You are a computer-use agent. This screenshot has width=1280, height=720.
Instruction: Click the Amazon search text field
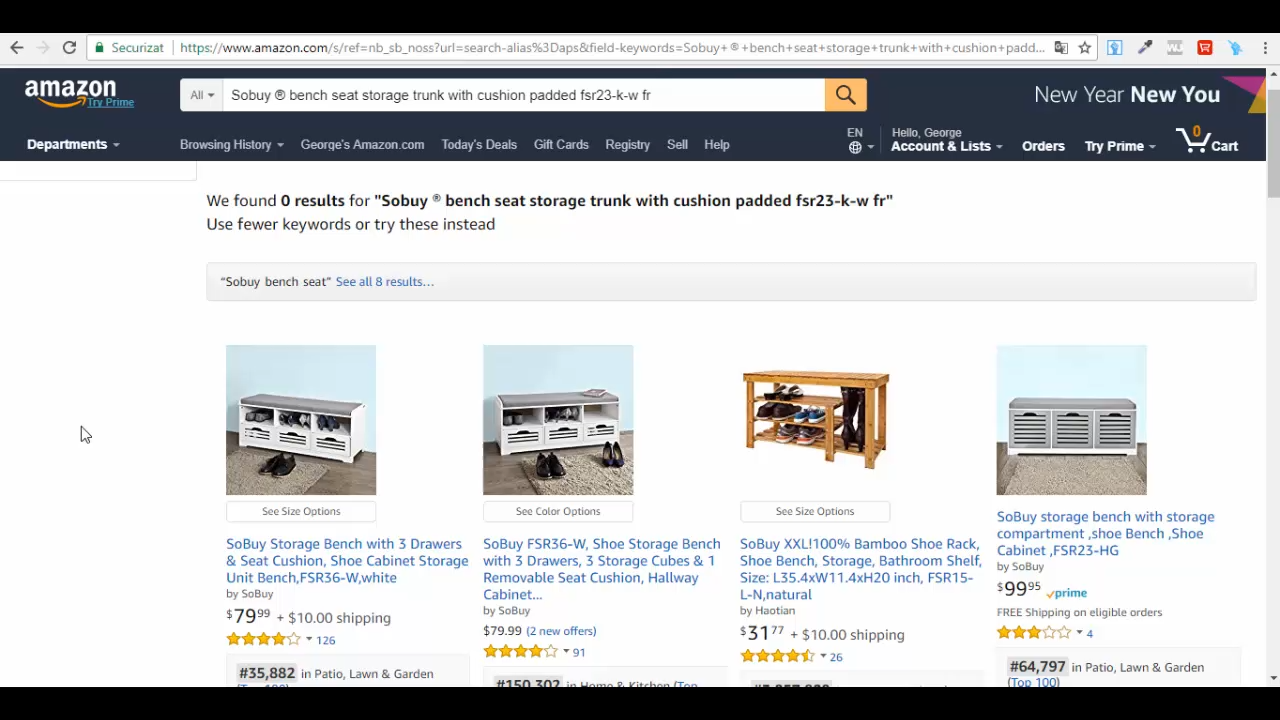point(524,95)
